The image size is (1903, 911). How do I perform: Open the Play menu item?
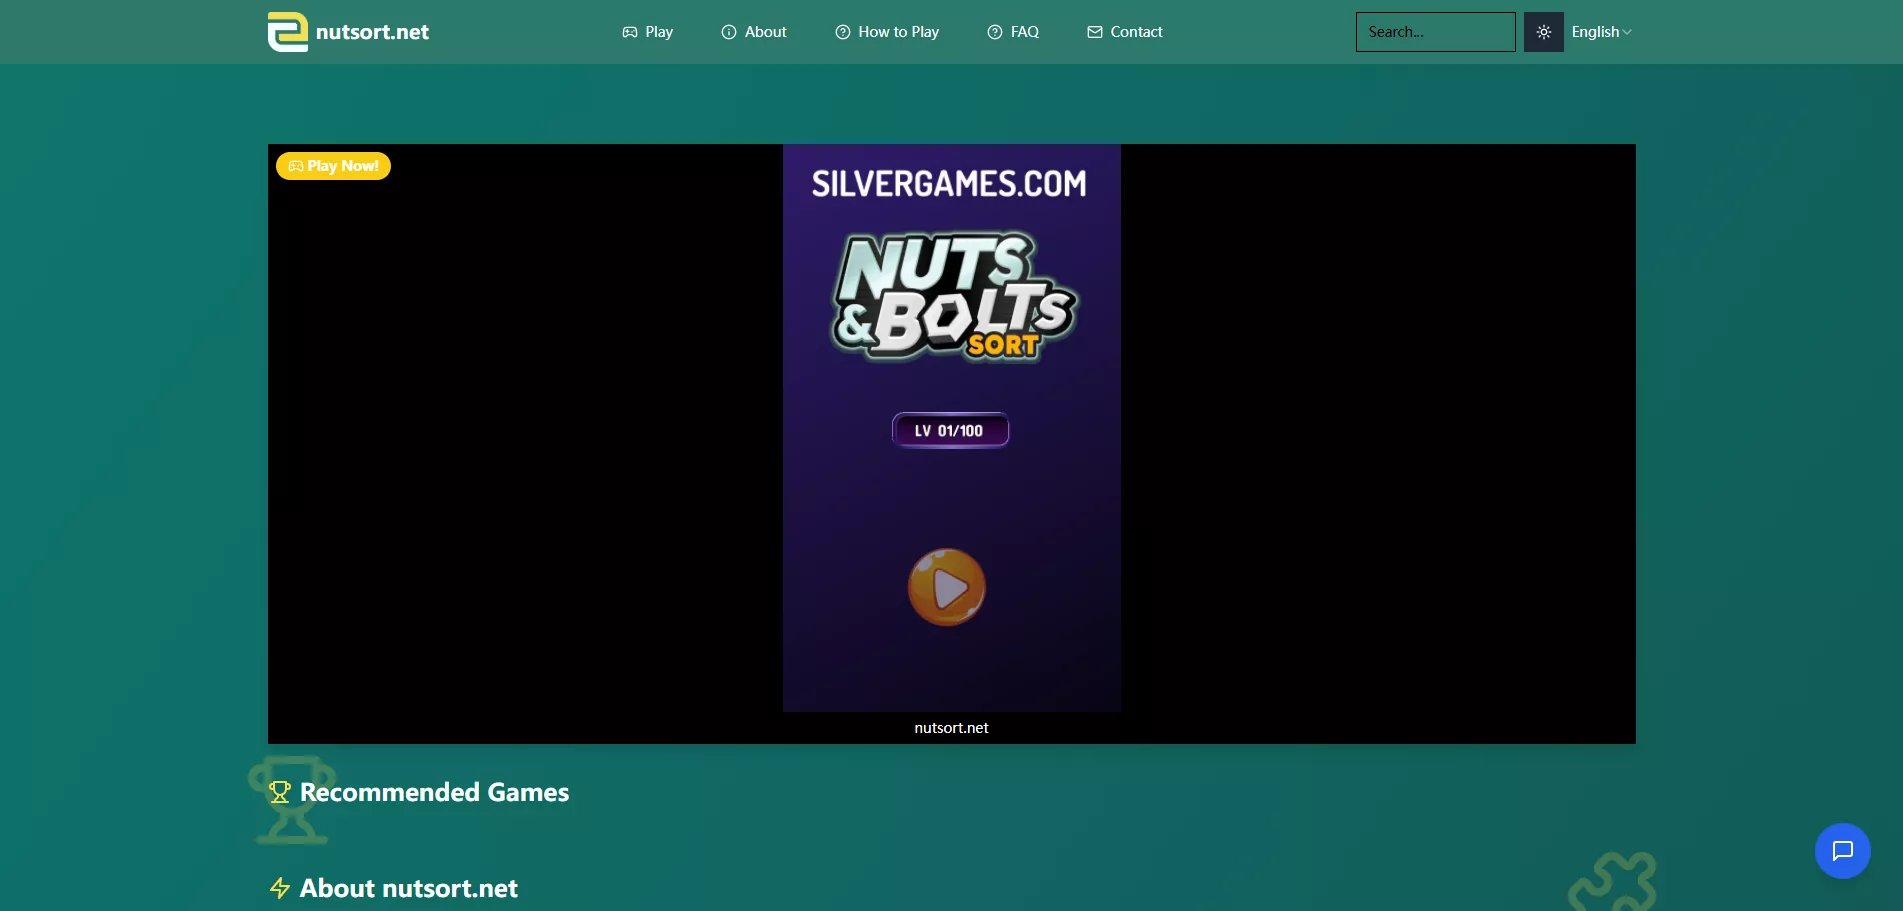[x=648, y=32]
